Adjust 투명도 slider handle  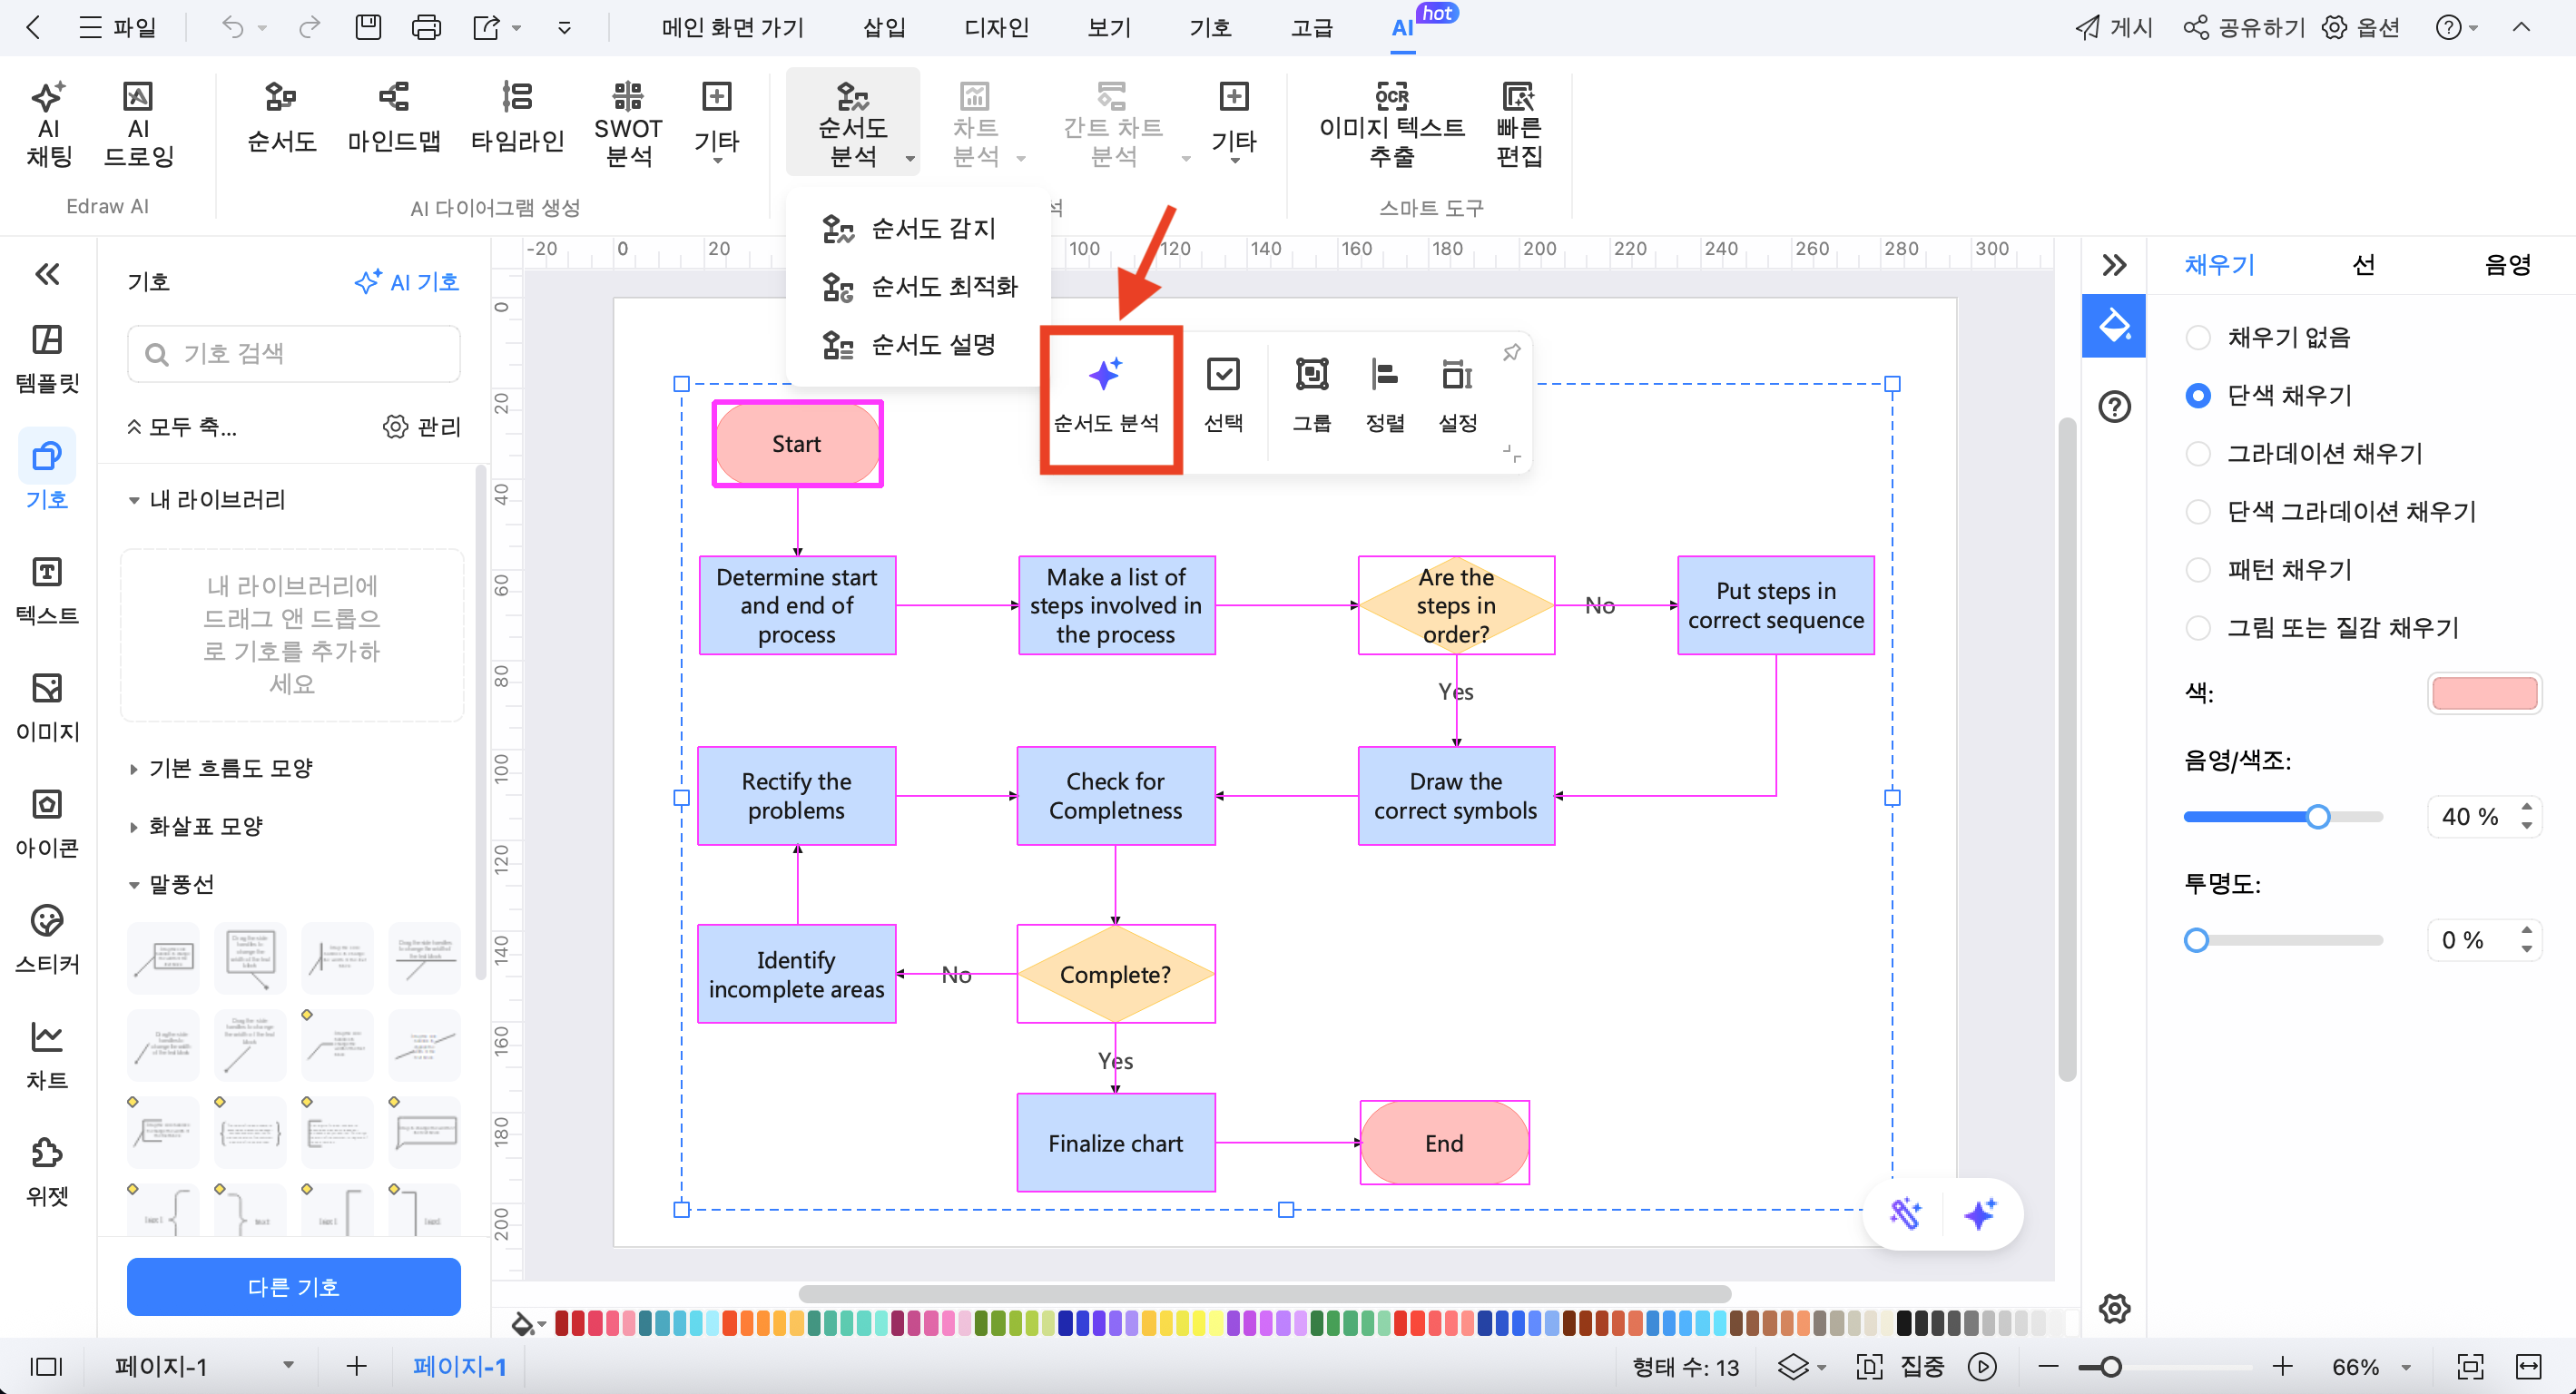point(2196,940)
